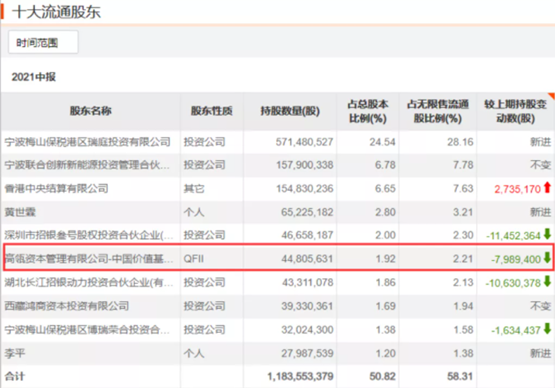Select the holding value 157,900,338
This screenshot has height=388, width=555.
coord(304,165)
